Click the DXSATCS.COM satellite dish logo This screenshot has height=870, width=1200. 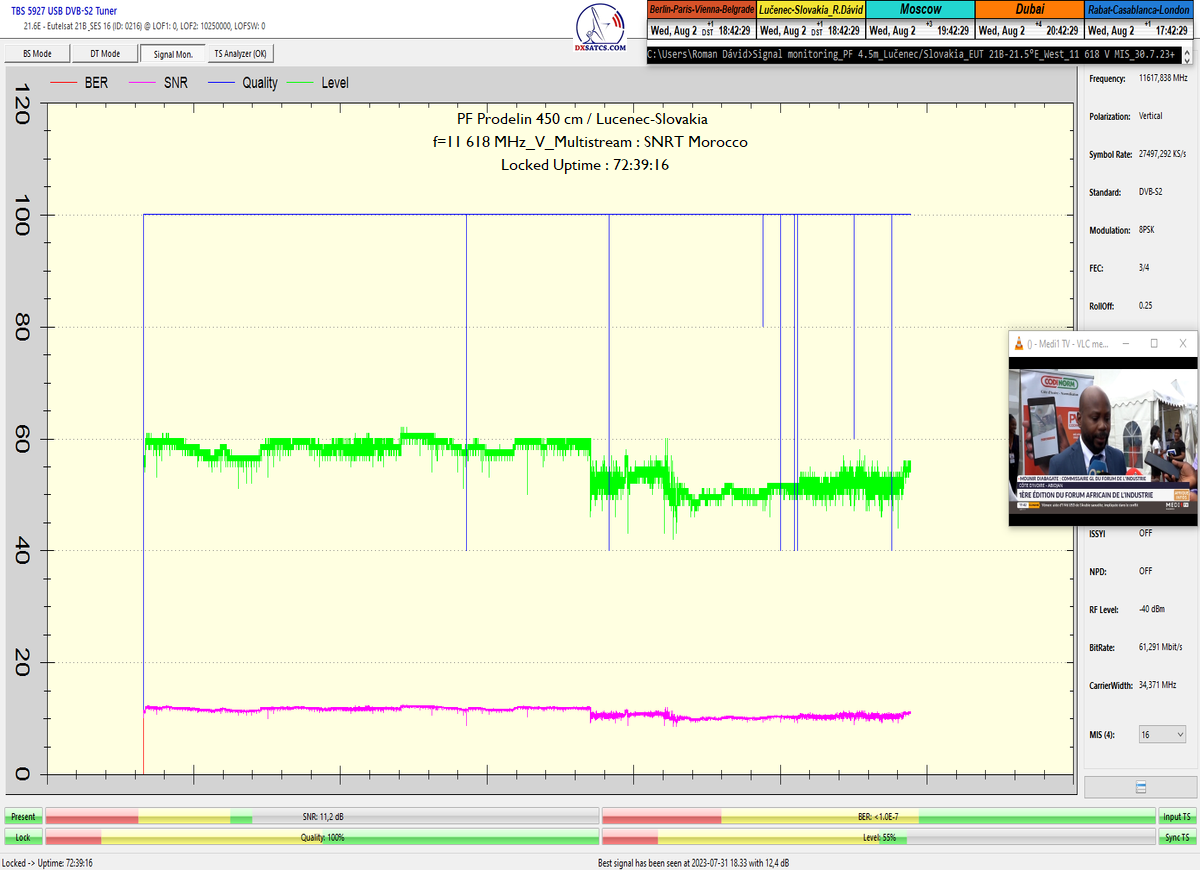[x=601, y=27]
